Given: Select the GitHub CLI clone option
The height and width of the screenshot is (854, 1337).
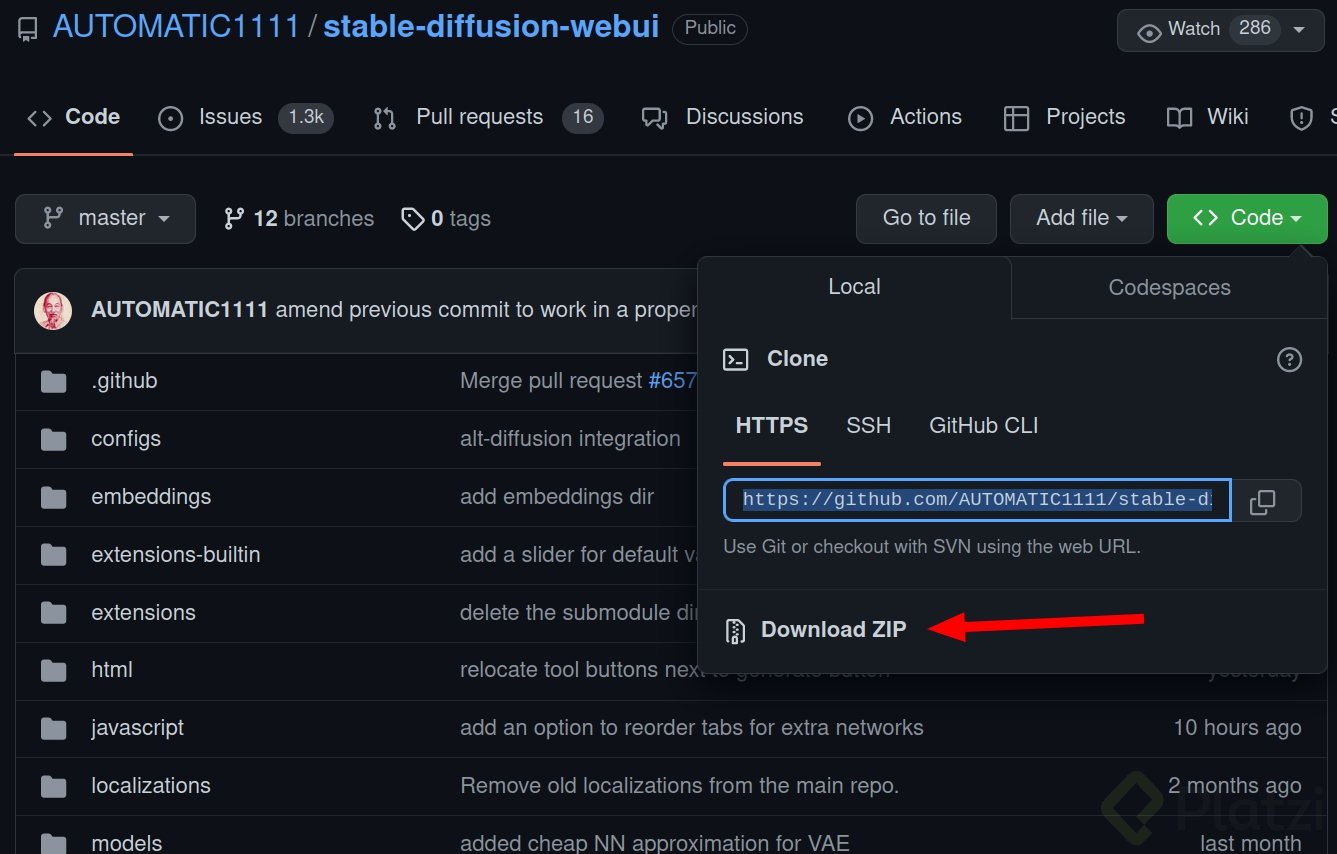Looking at the screenshot, I should [984, 426].
